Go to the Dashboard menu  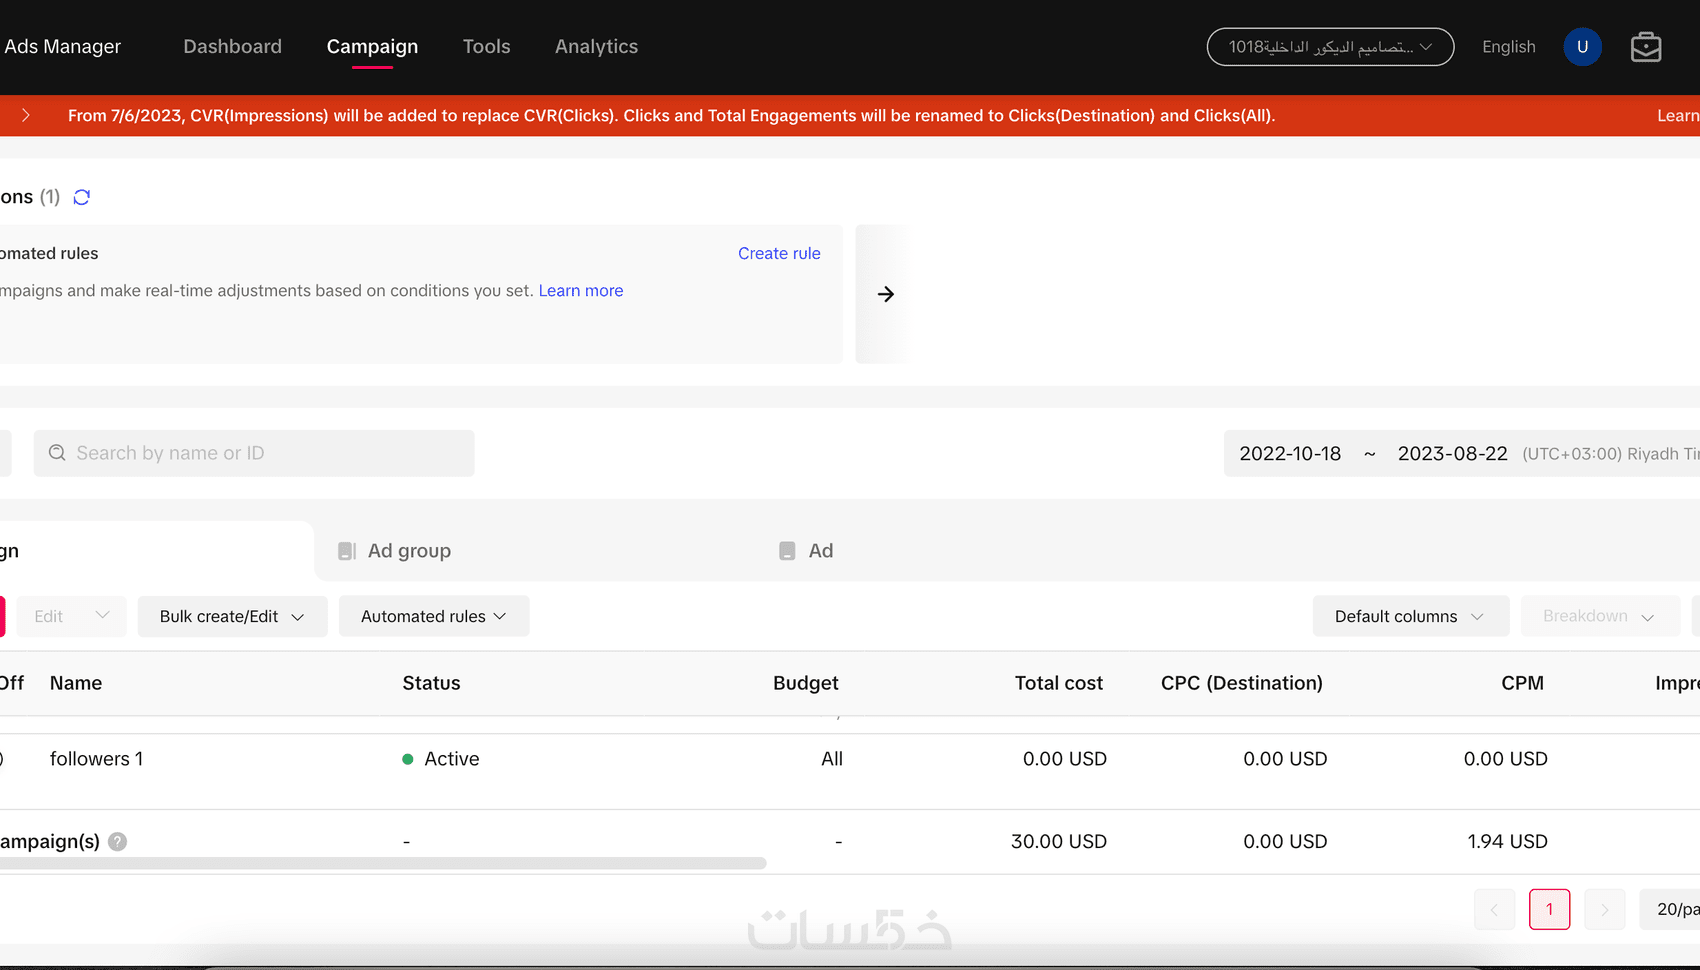point(232,47)
